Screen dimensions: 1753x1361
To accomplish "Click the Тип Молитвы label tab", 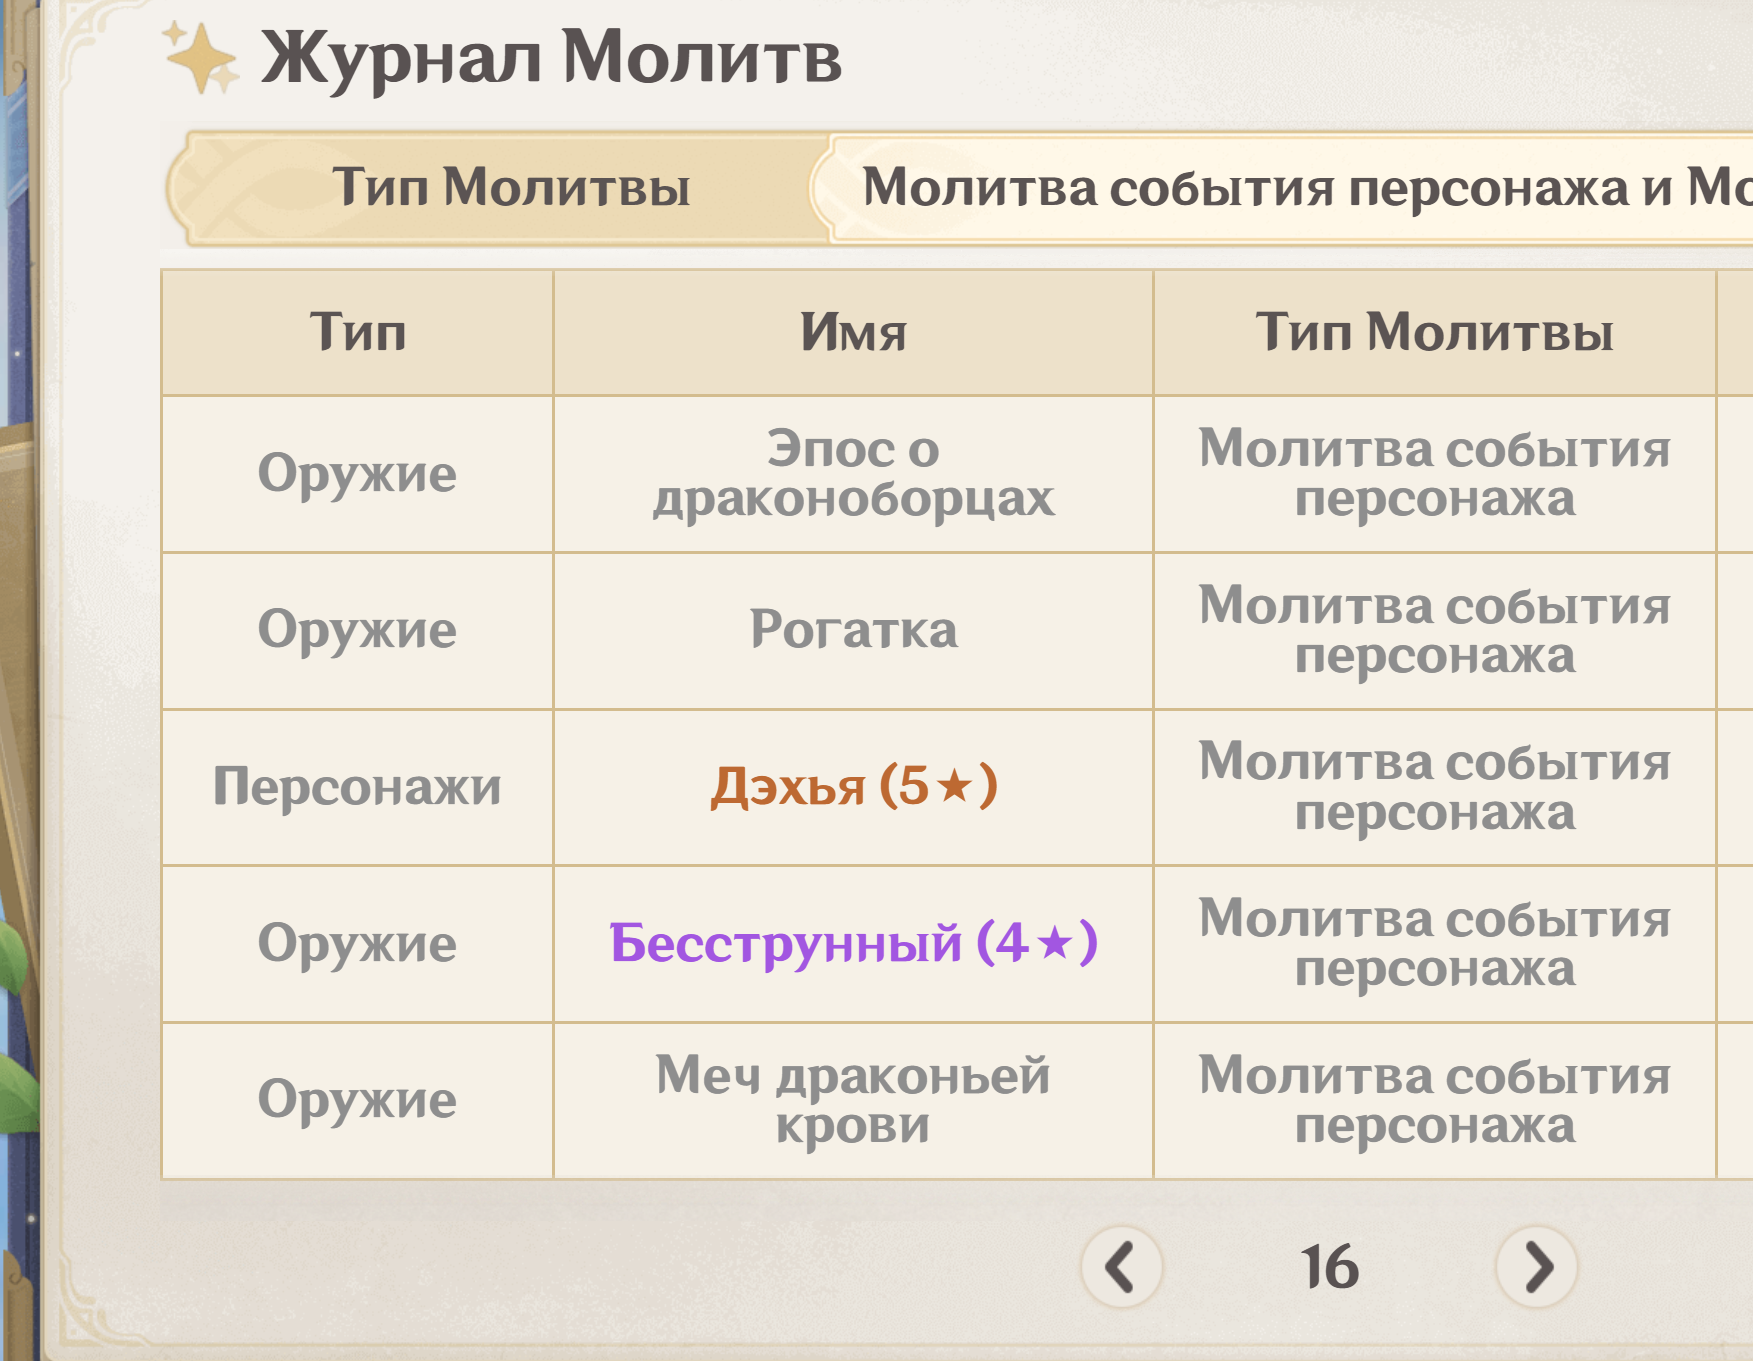I will click(510, 188).
